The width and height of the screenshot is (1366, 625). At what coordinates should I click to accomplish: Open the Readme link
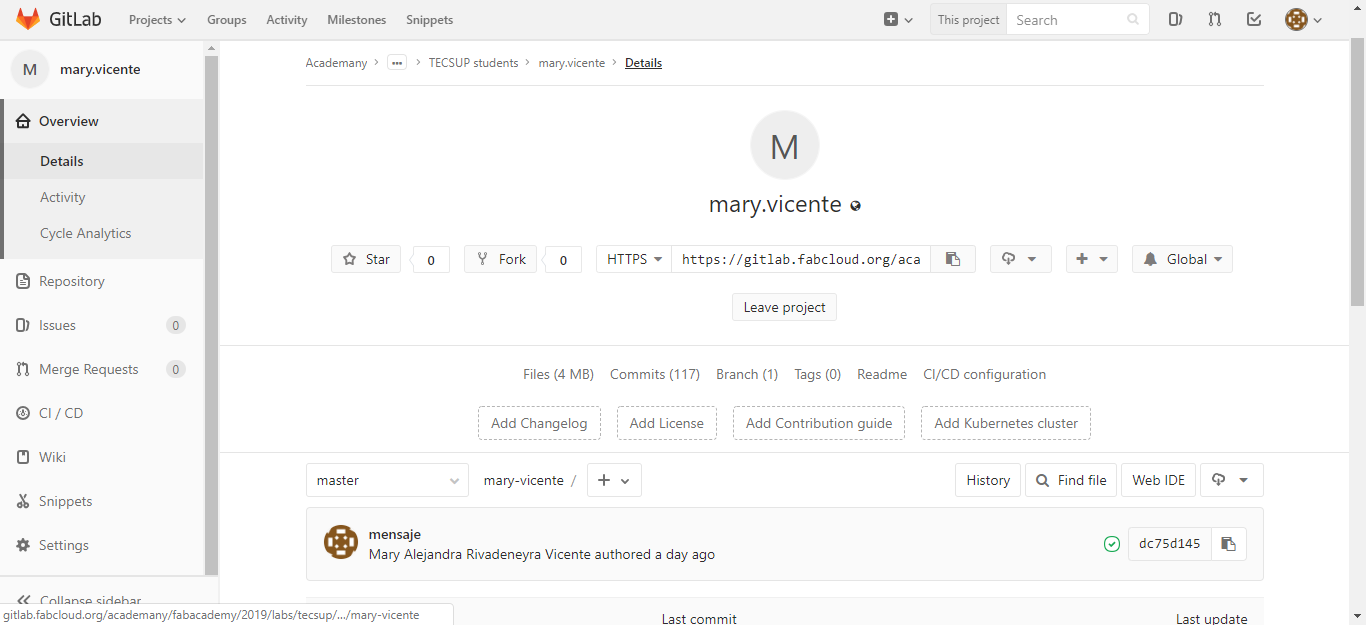[882, 374]
